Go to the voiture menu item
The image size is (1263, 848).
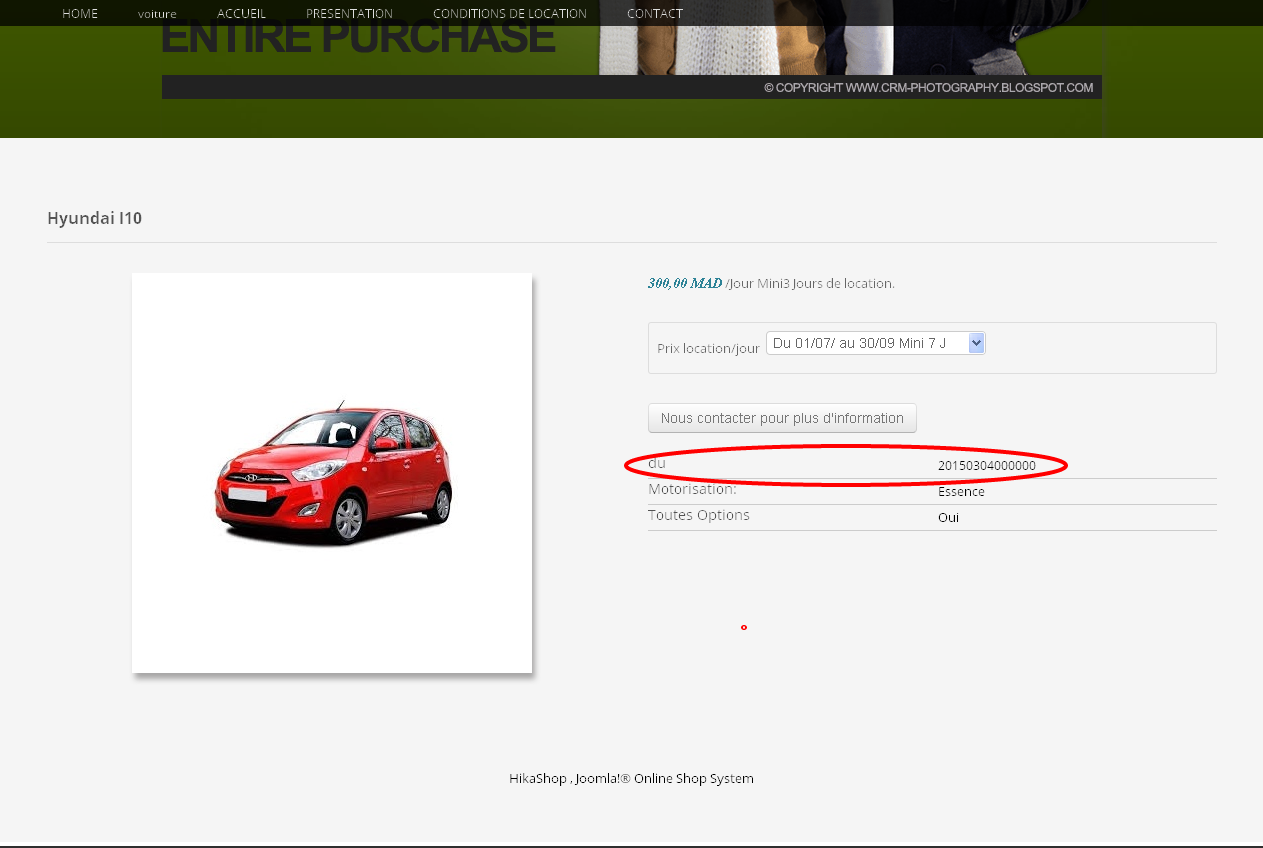pos(157,14)
